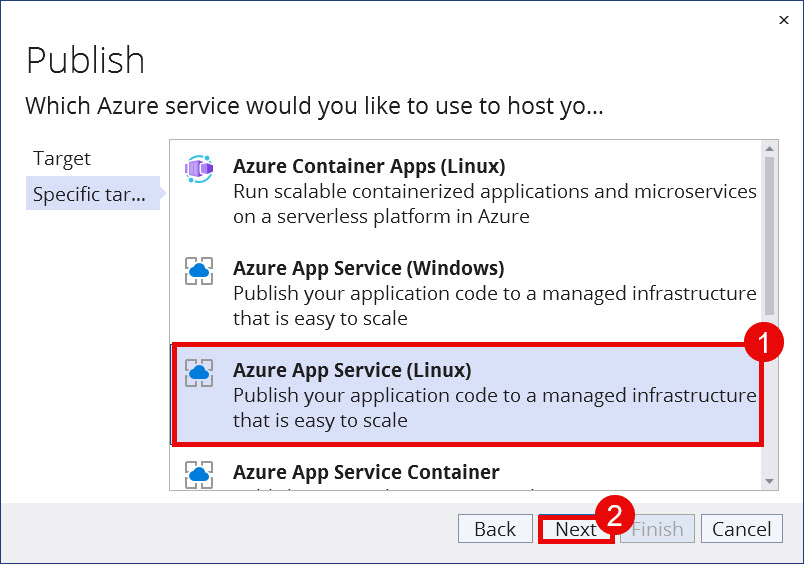
Task: Click the Azure Container Apps icon
Action: point(199,169)
